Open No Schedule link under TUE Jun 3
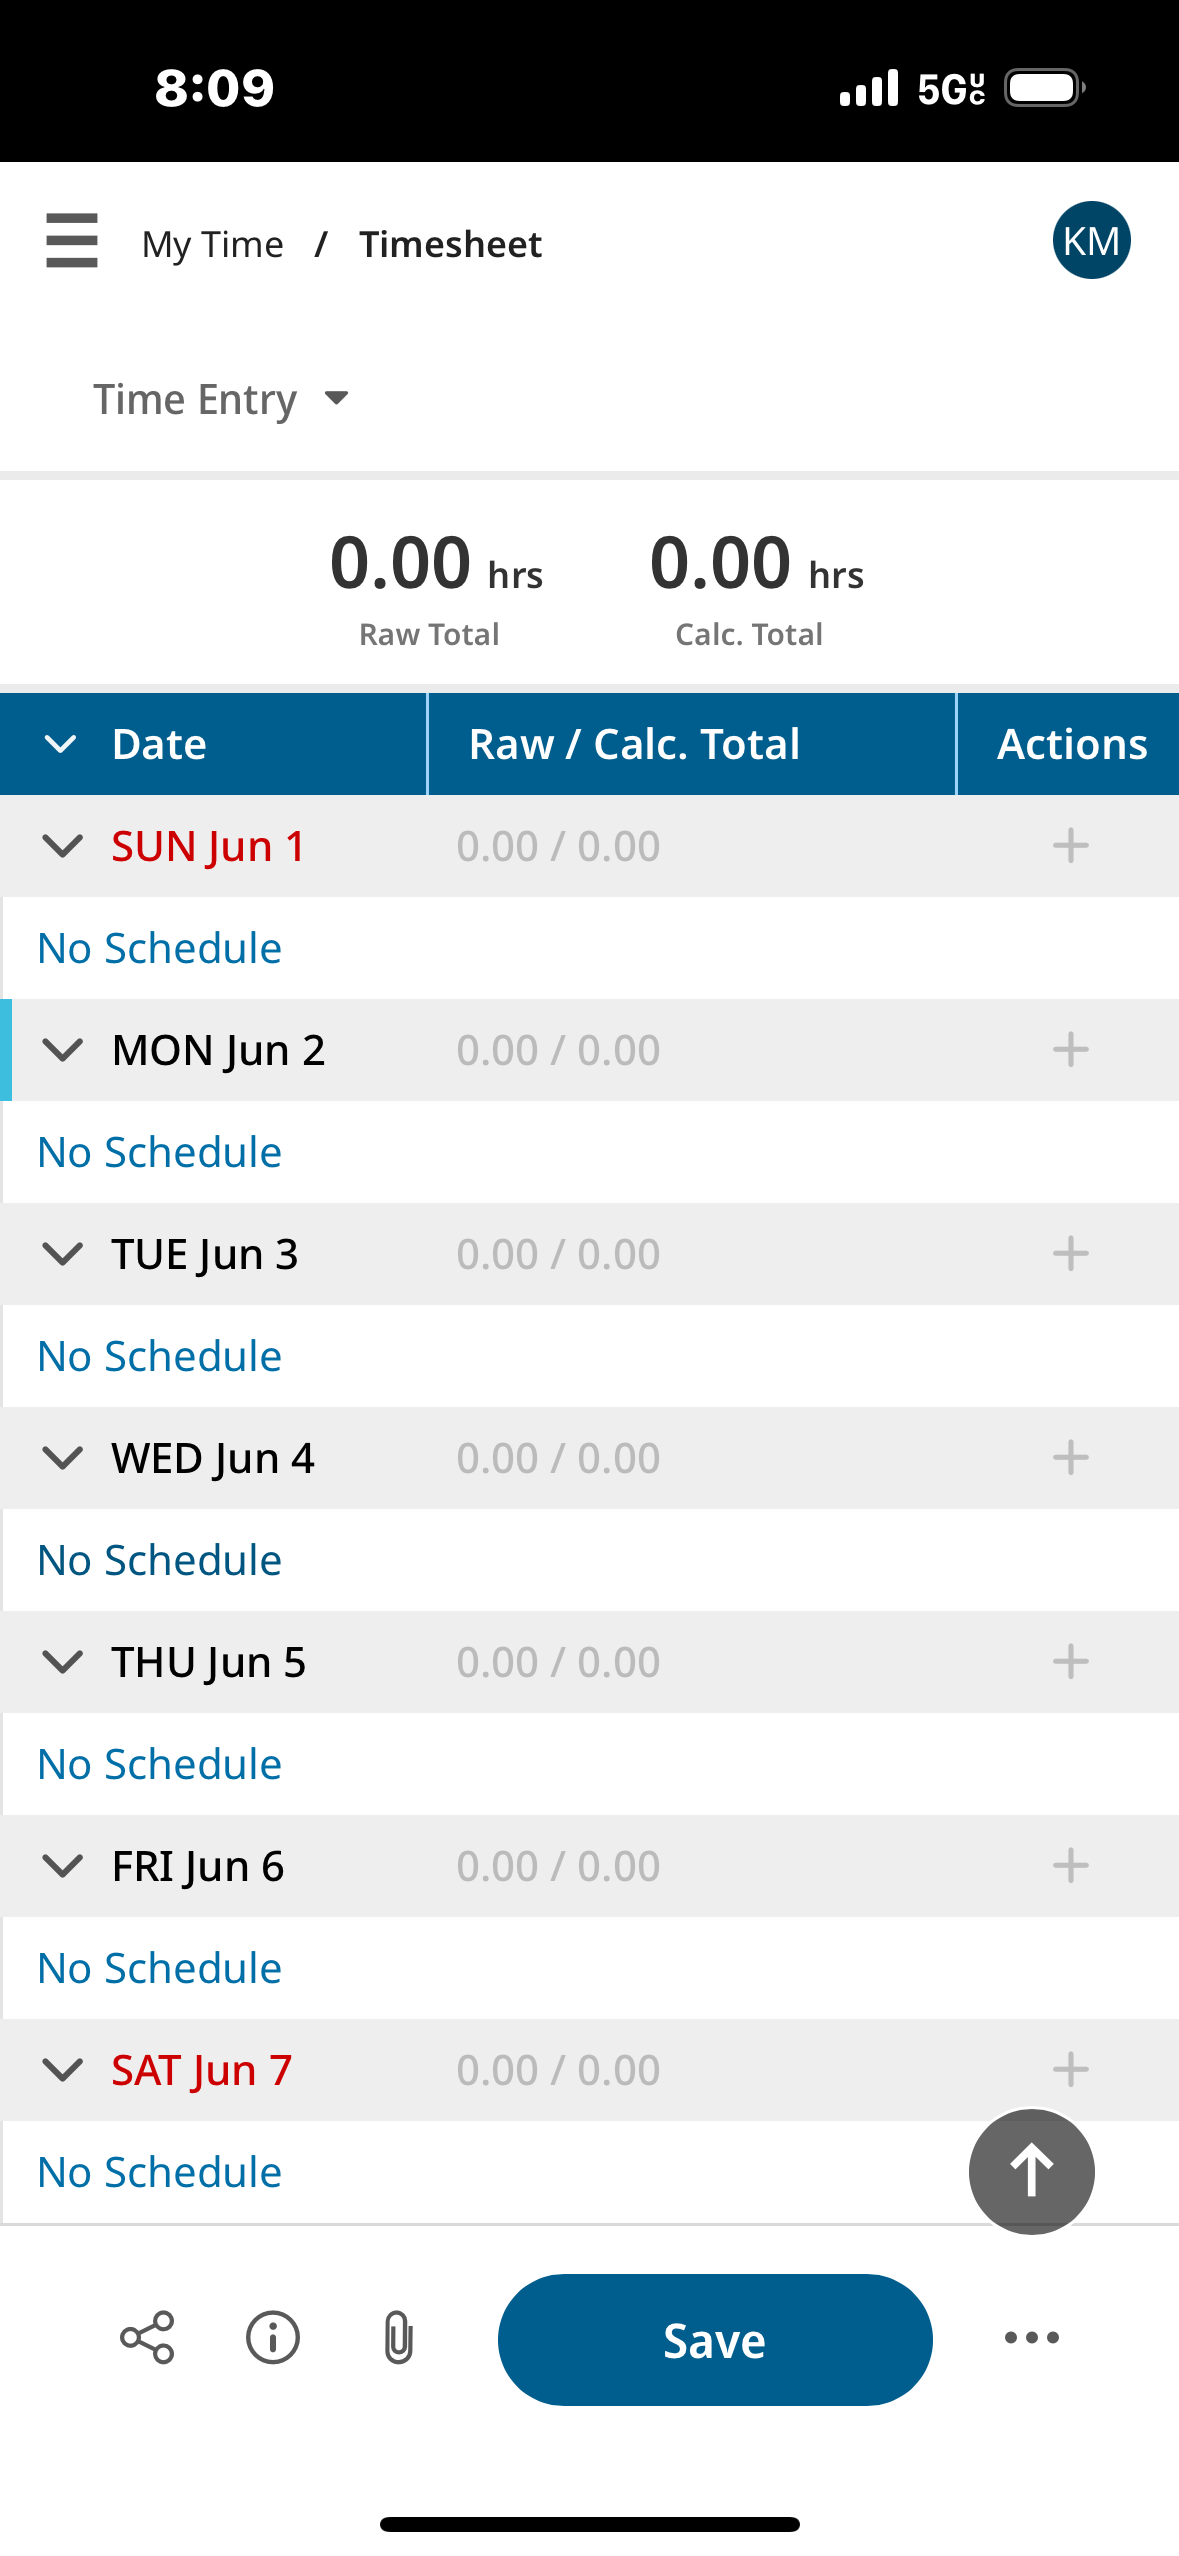This screenshot has height=2556, width=1179. coord(160,1356)
